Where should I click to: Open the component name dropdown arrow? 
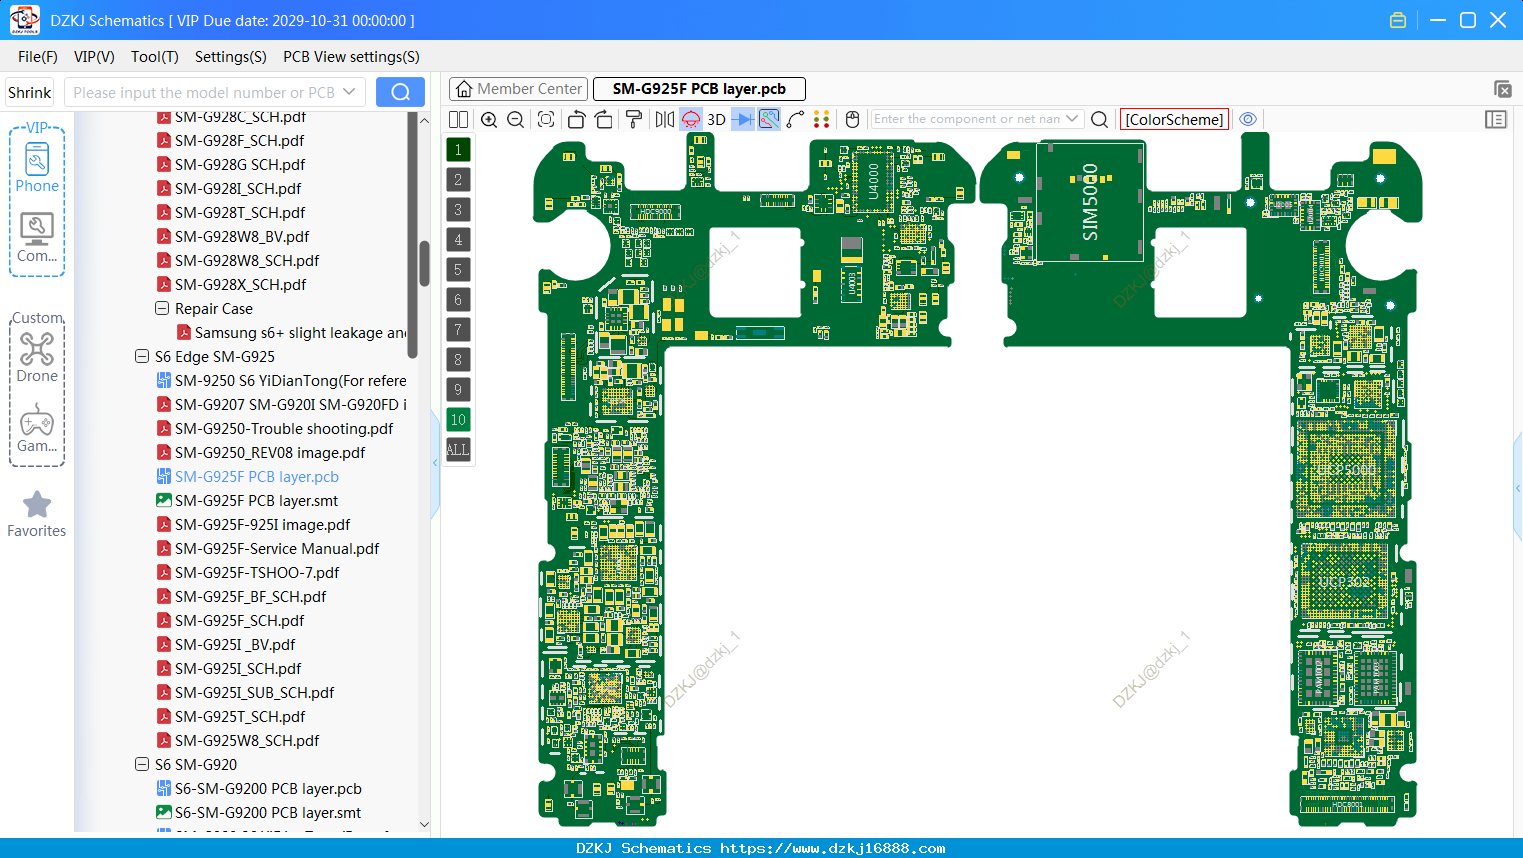[1072, 119]
